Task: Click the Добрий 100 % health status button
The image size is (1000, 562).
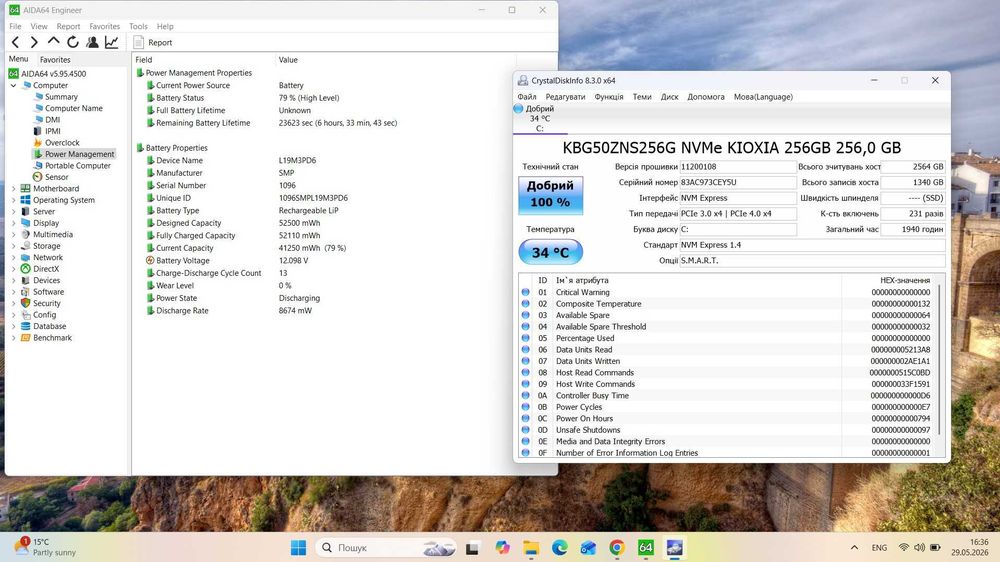Action: pos(550,194)
